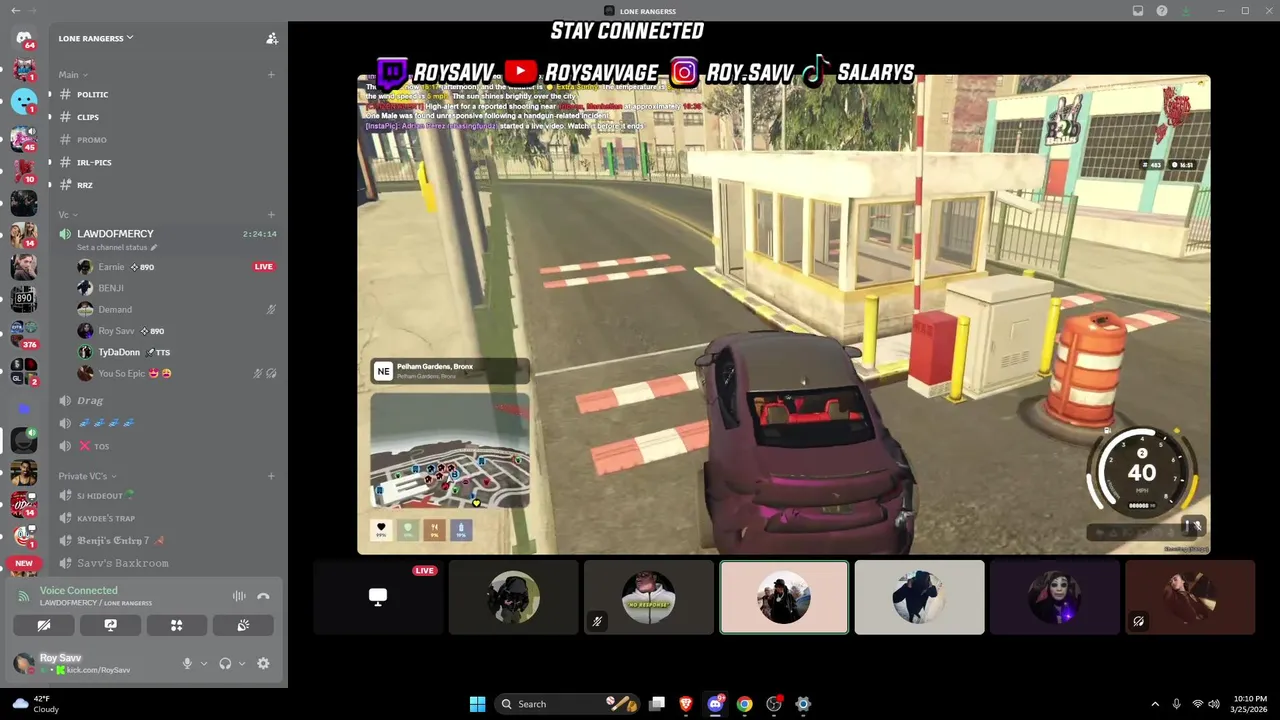Open Brave browser from the taskbar
The image size is (1280, 720).
coord(686,704)
